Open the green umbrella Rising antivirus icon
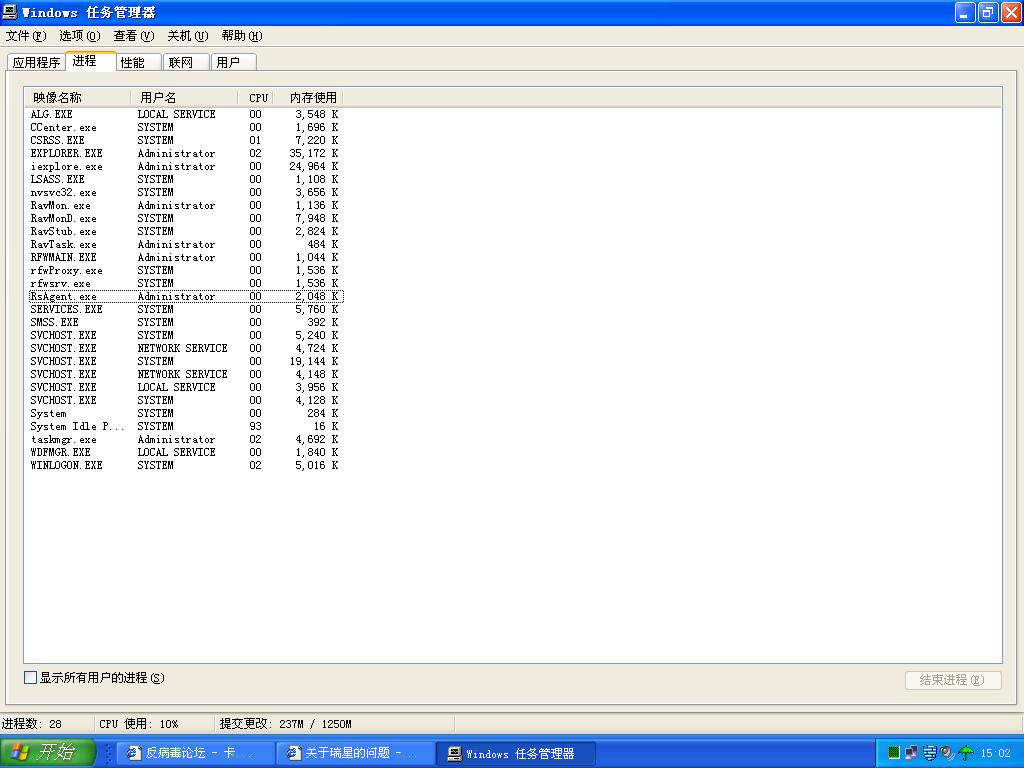 coord(965,753)
